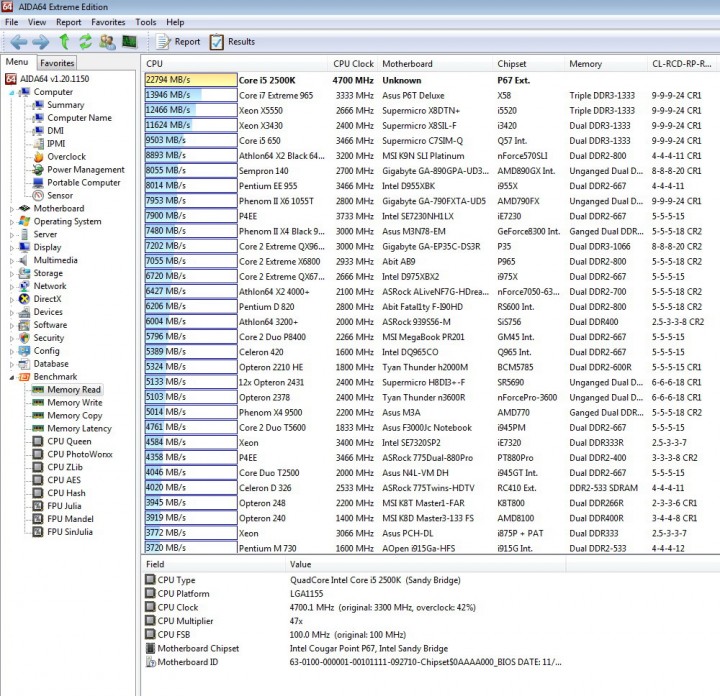
Task: Open the Report toolbar button
Action: [178, 42]
